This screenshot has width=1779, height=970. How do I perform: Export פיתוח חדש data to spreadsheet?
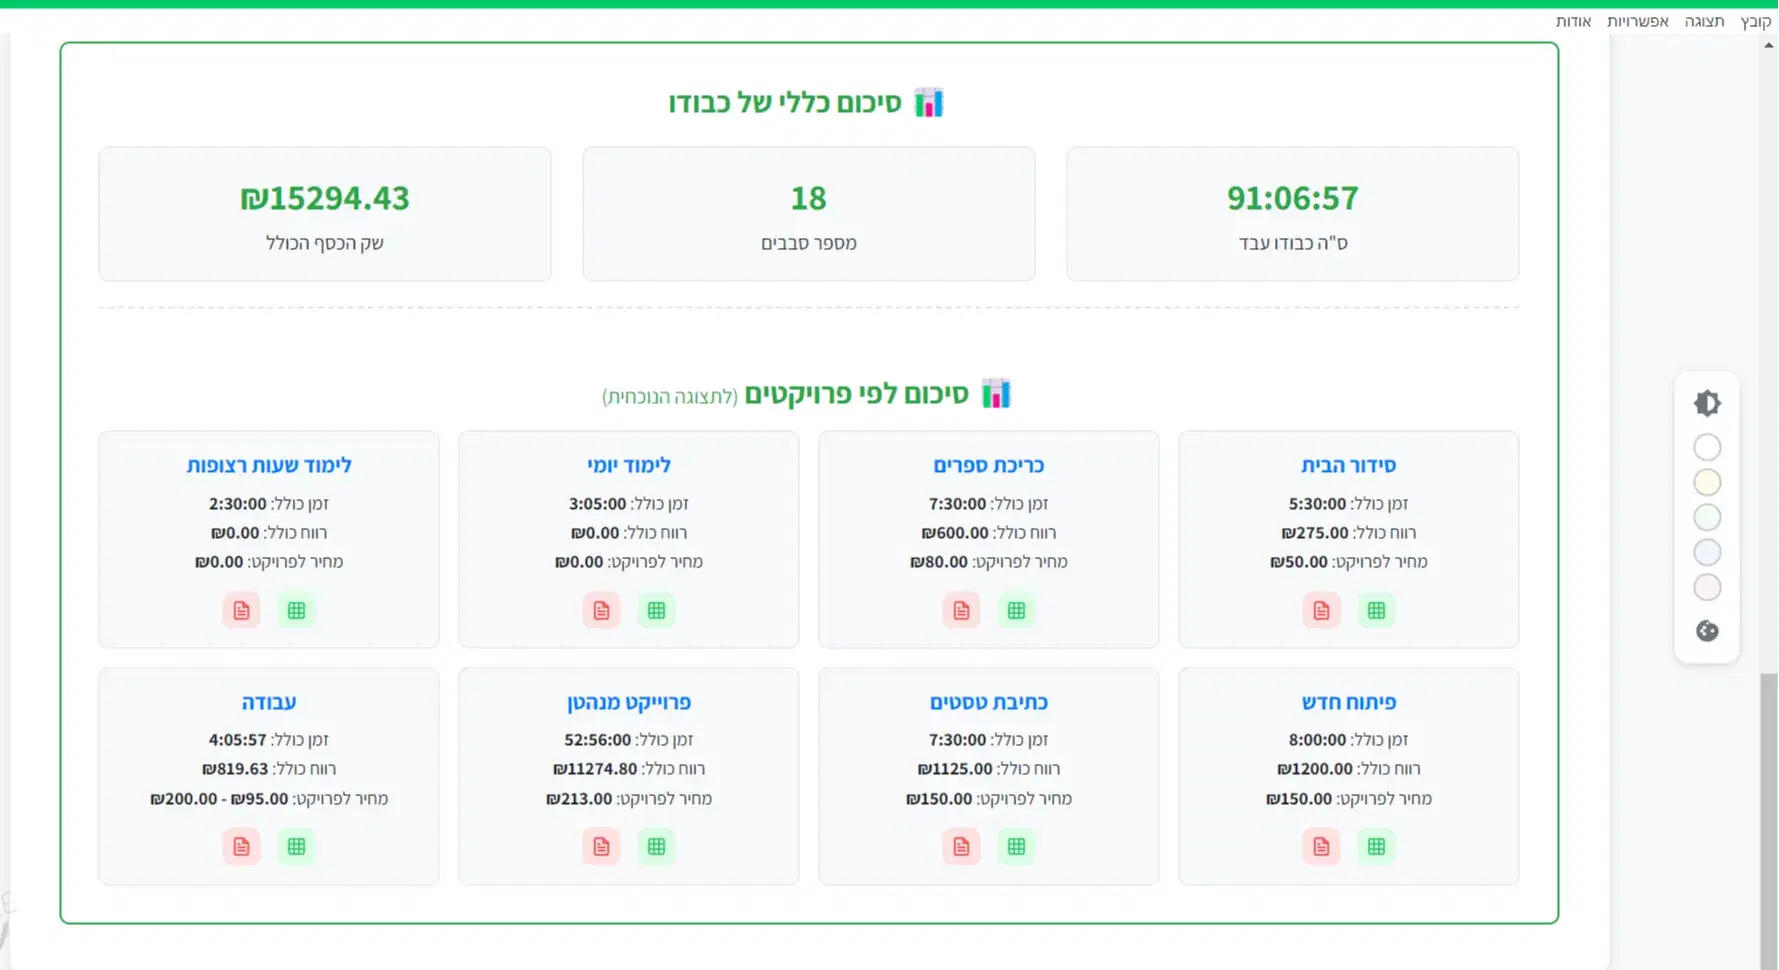(x=1377, y=846)
